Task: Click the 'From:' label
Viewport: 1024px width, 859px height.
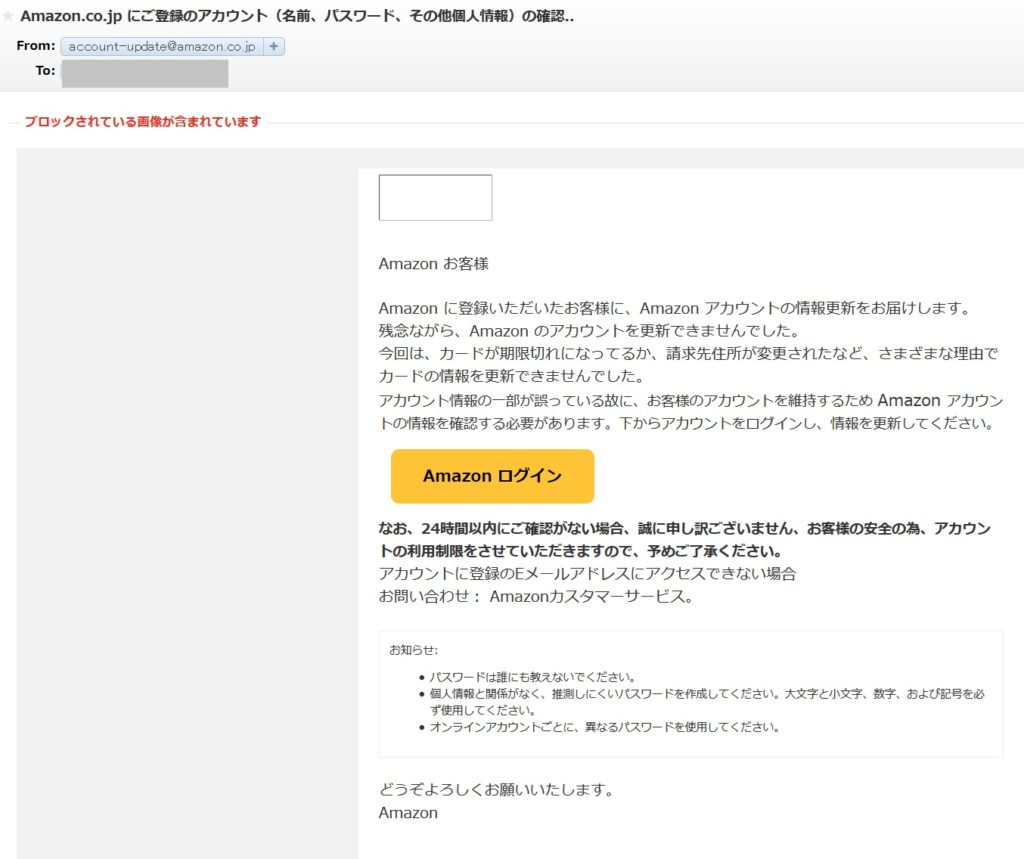Action: point(36,46)
